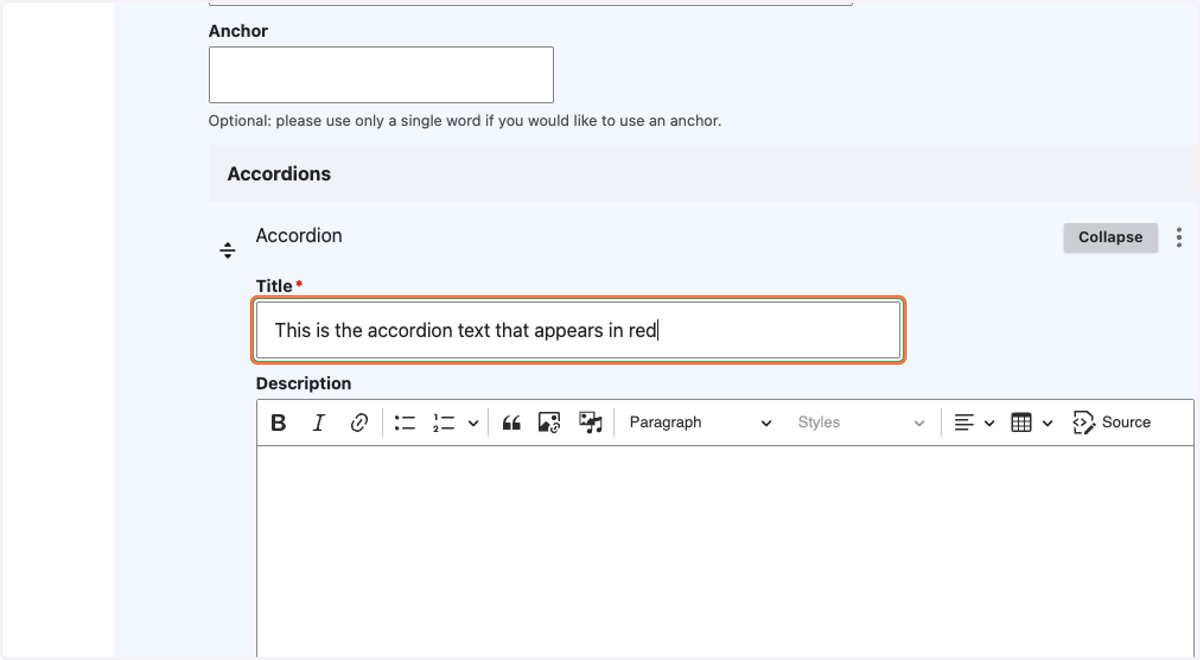Insert a block quote
Screen dimensions: 1200x660
click(511, 423)
